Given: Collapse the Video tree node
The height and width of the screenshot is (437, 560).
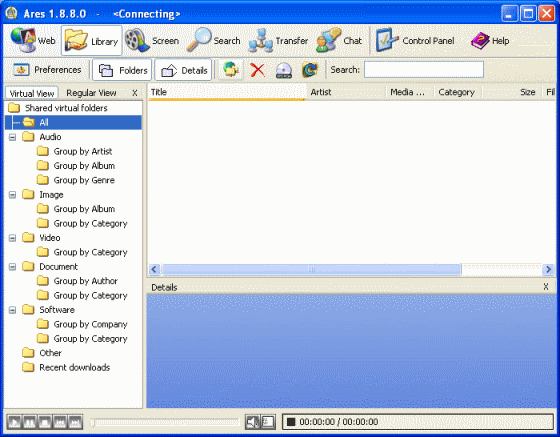Looking at the screenshot, I should click(x=12, y=238).
